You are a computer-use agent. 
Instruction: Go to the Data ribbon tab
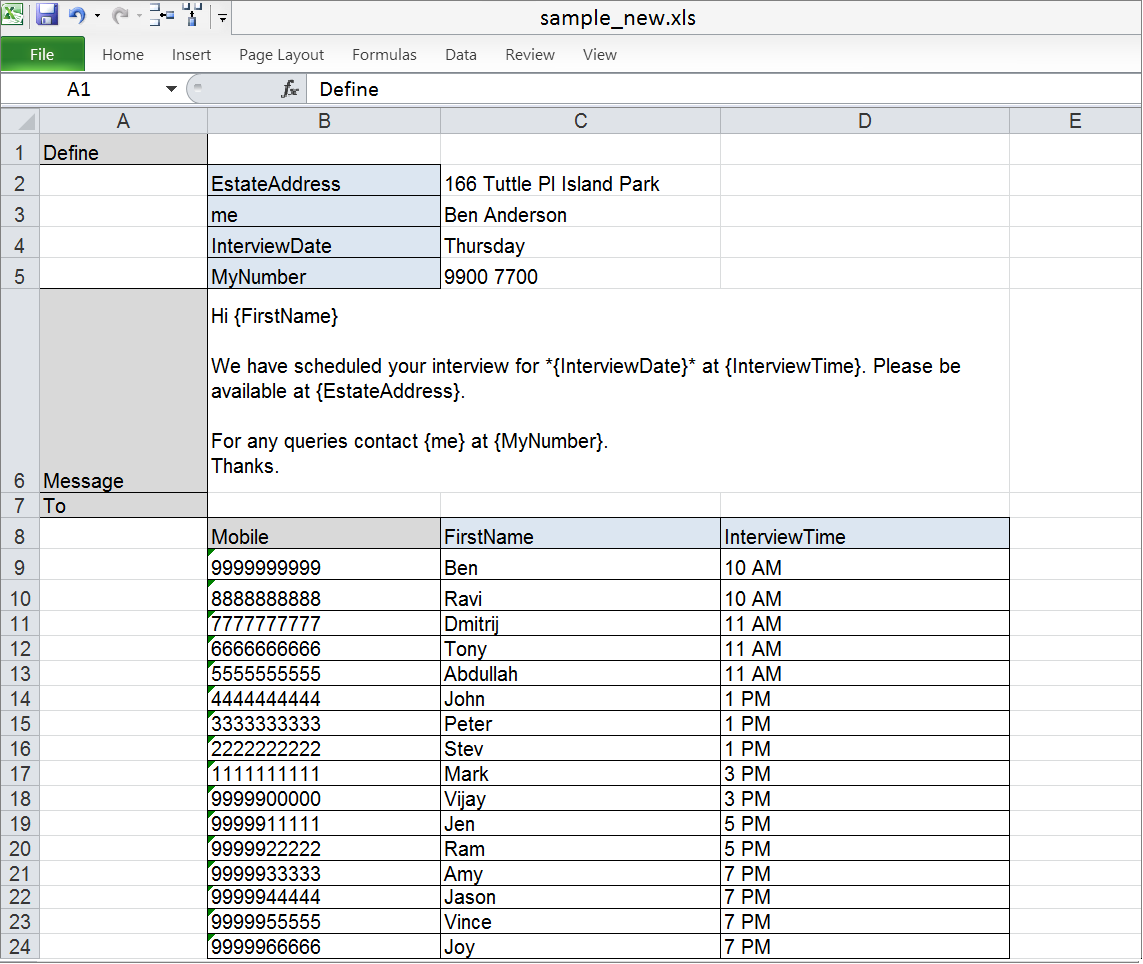[x=461, y=55]
